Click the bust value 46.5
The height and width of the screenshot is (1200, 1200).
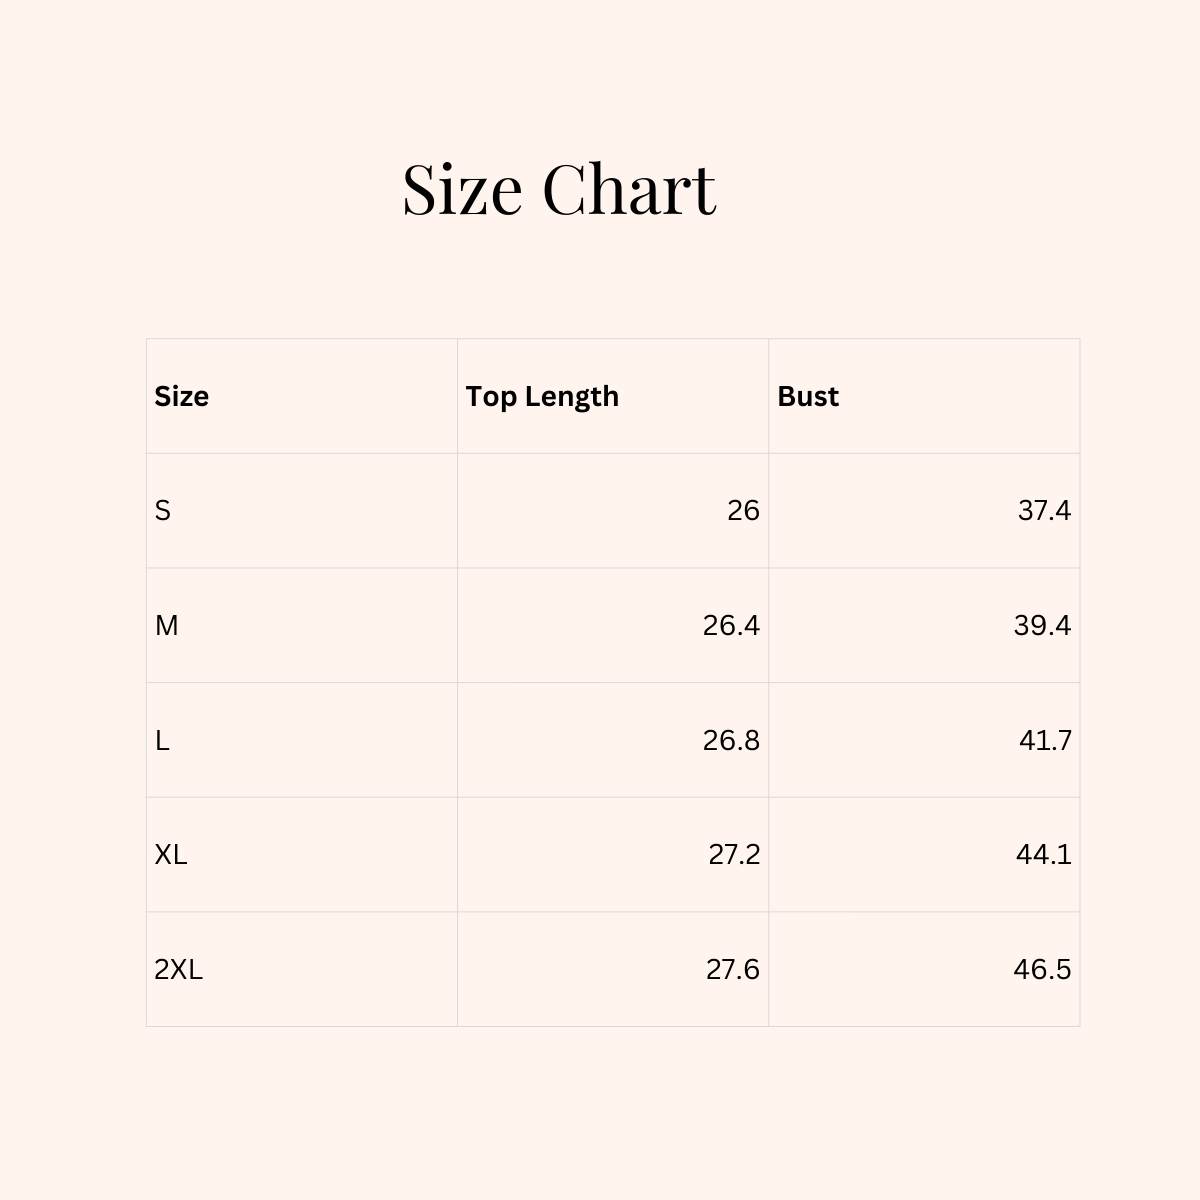coord(1042,969)
